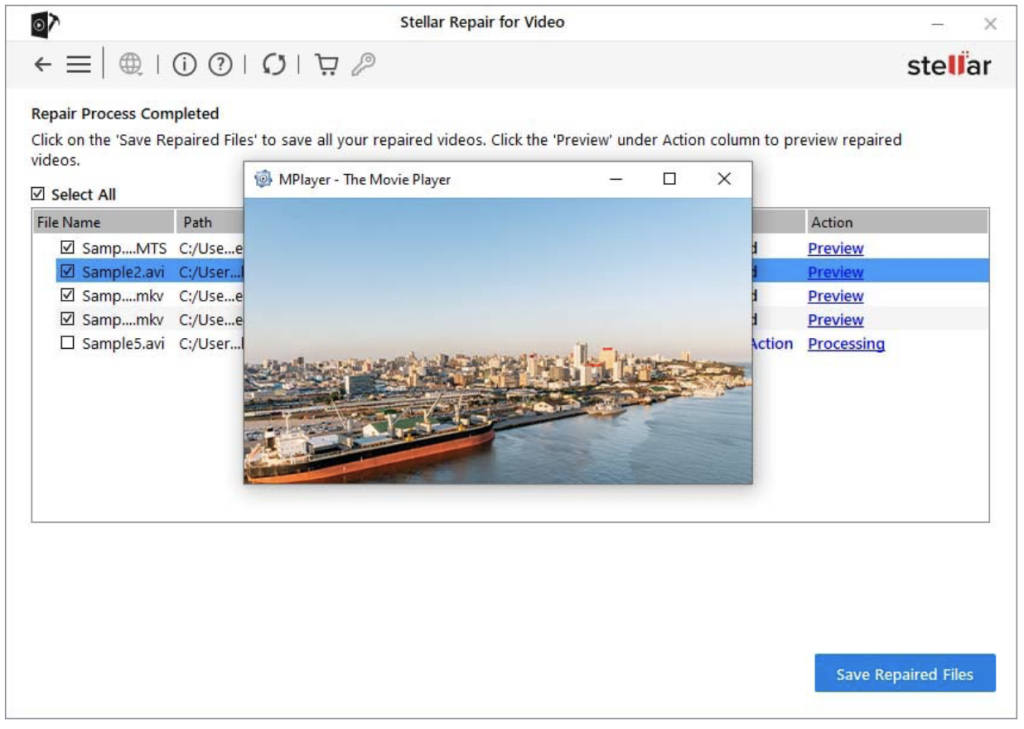Check the Sample5.avi checkbox
Screen dimensions: 1024x729
pos(68,343)
